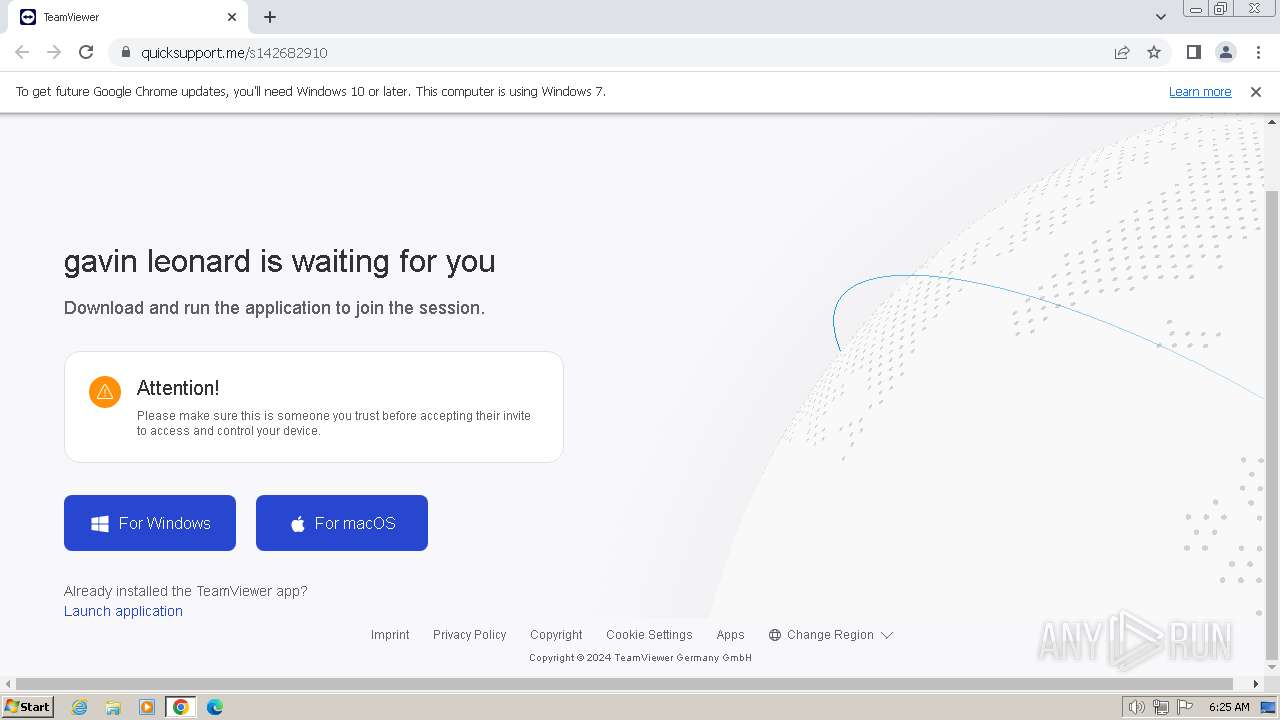Focus the address bar URL

pyautogui.click(x=234, y=52)
